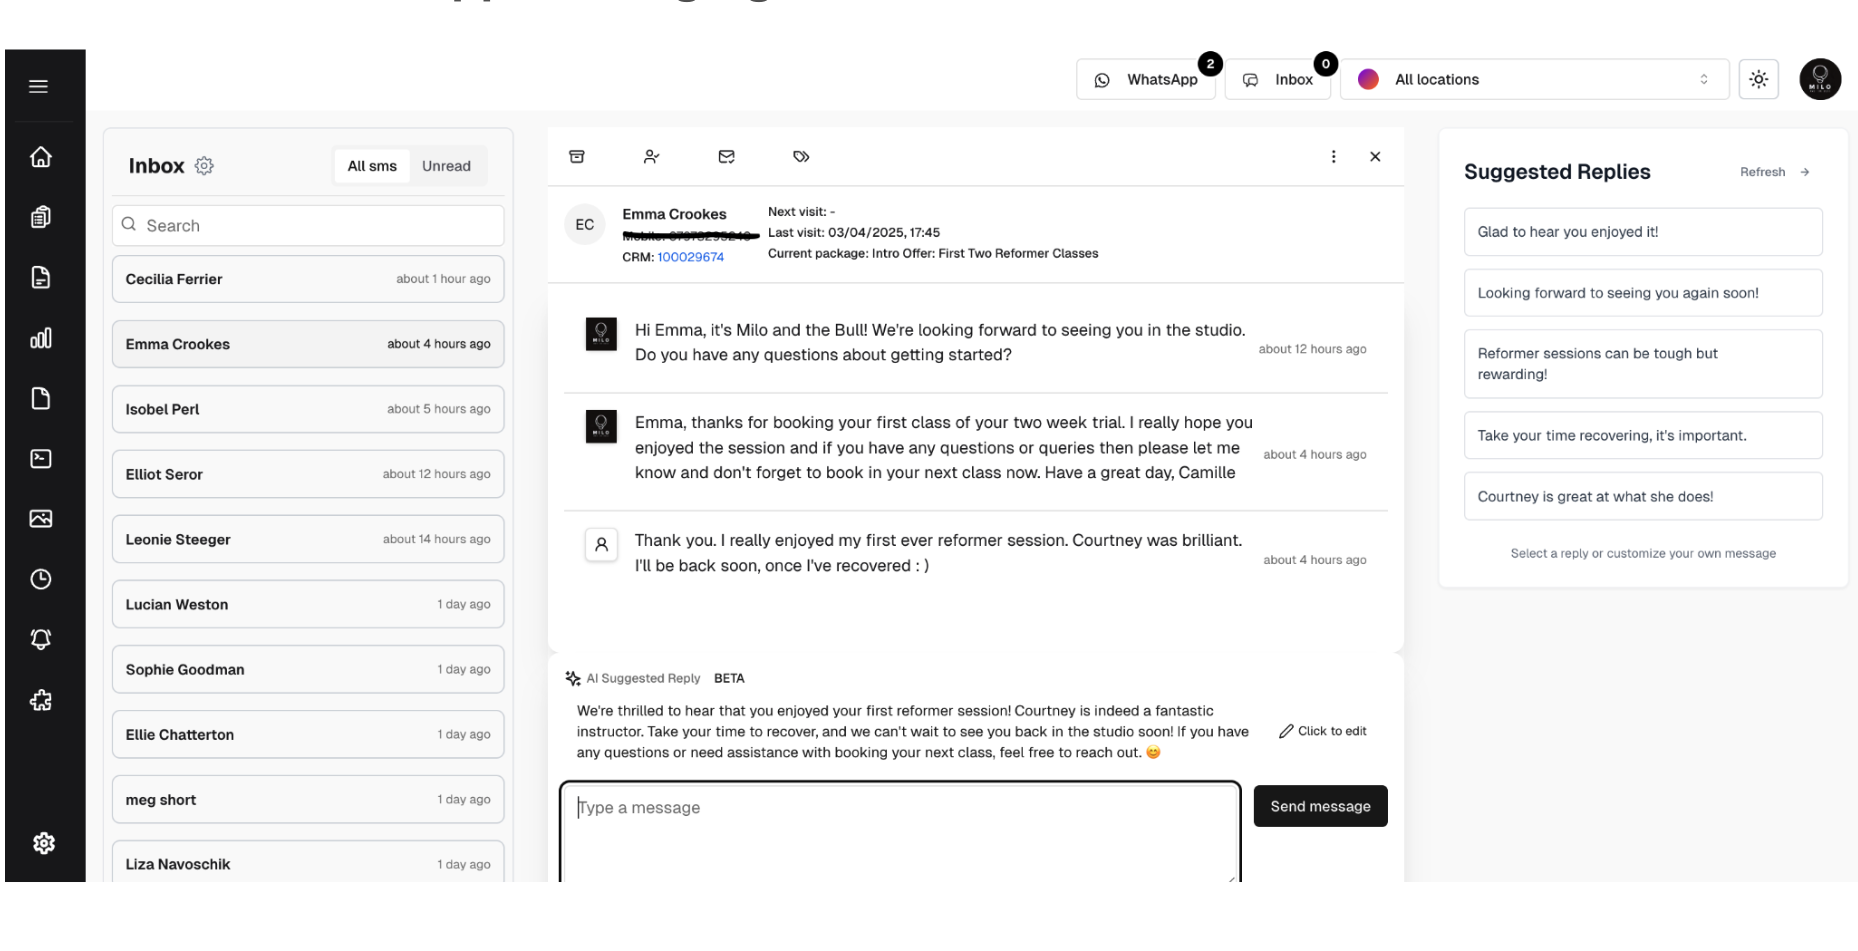Open the sidebar settings cog icon
Image resolution: width=1858 pixels, height=951 pixels.
coord(43,843)
